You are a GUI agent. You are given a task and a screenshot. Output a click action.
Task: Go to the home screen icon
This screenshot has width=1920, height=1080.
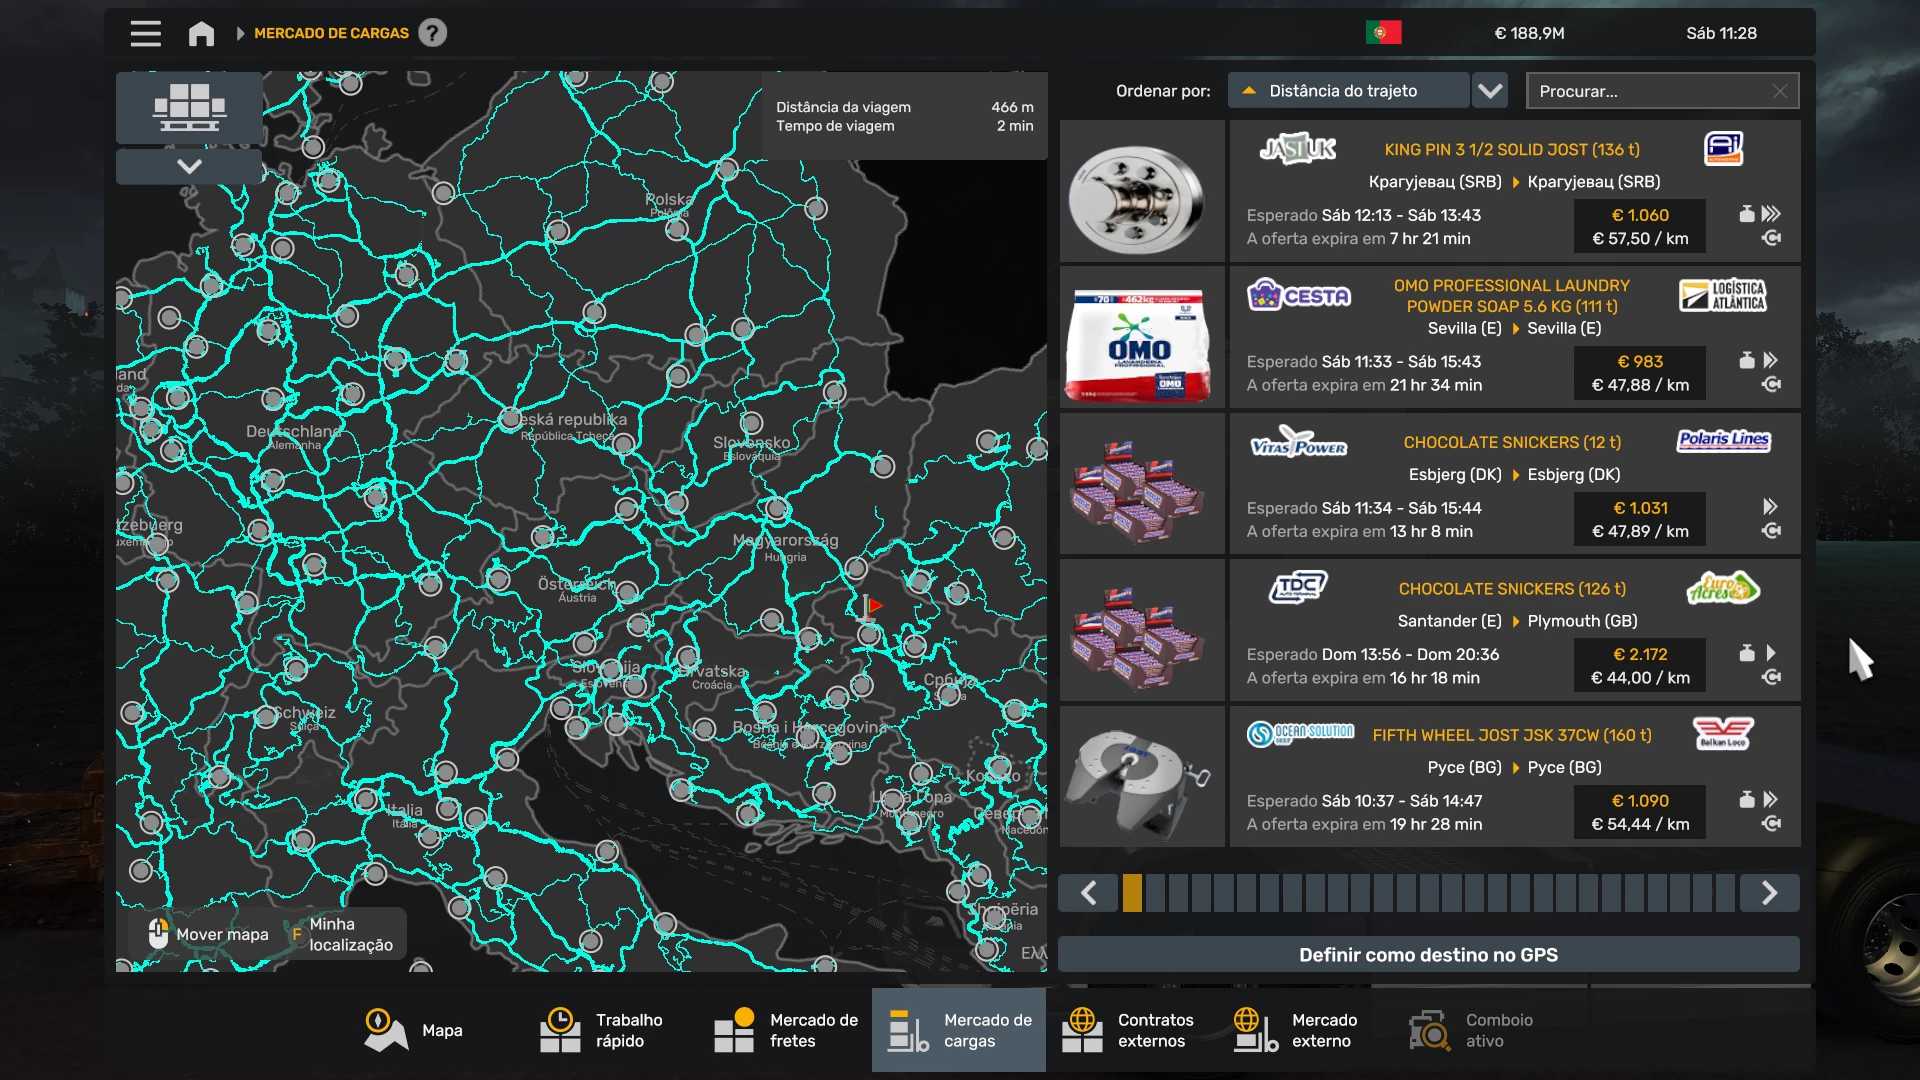coord(201,34)
